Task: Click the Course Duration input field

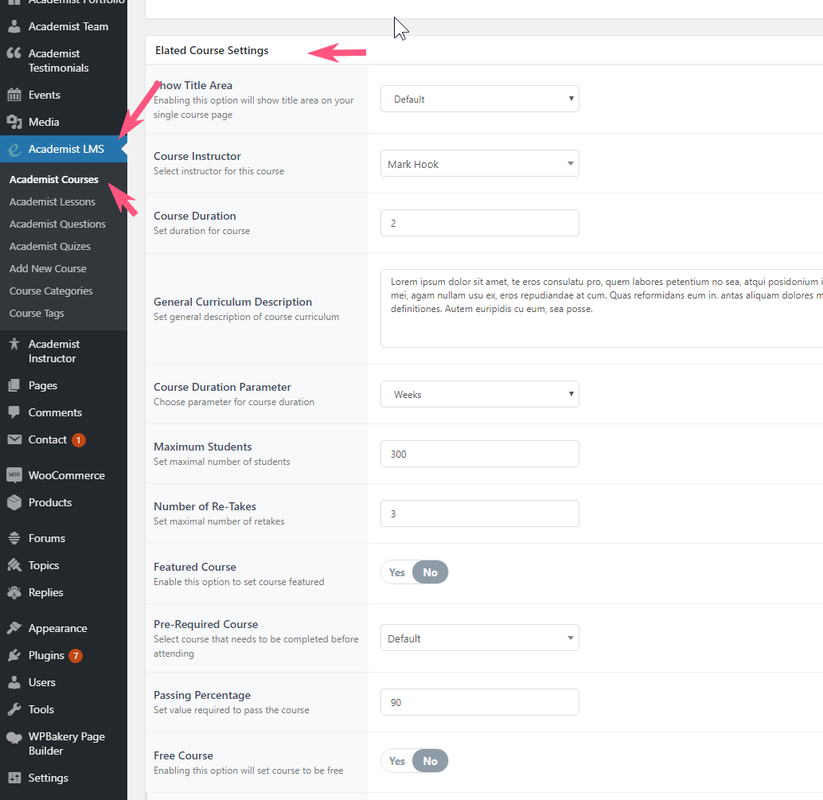Action: [x=480, y=223]
